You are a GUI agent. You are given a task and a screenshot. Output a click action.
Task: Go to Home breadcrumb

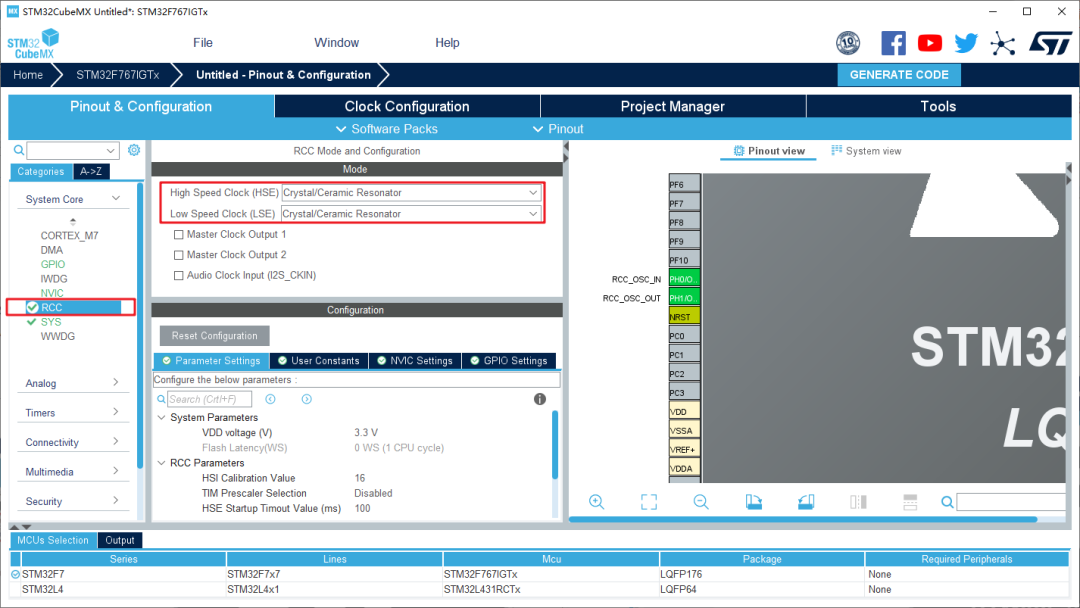pyautogui.click(x=28, y=74)
